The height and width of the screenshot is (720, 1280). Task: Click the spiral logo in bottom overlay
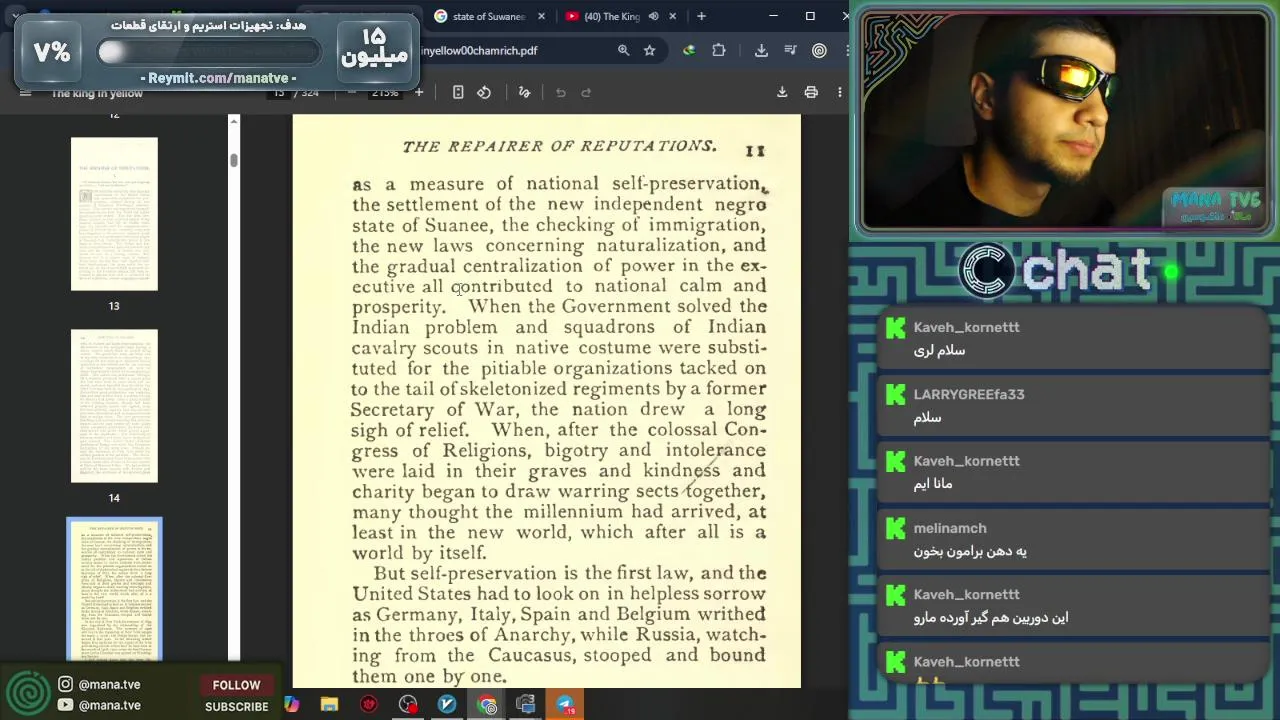(28, 694)
